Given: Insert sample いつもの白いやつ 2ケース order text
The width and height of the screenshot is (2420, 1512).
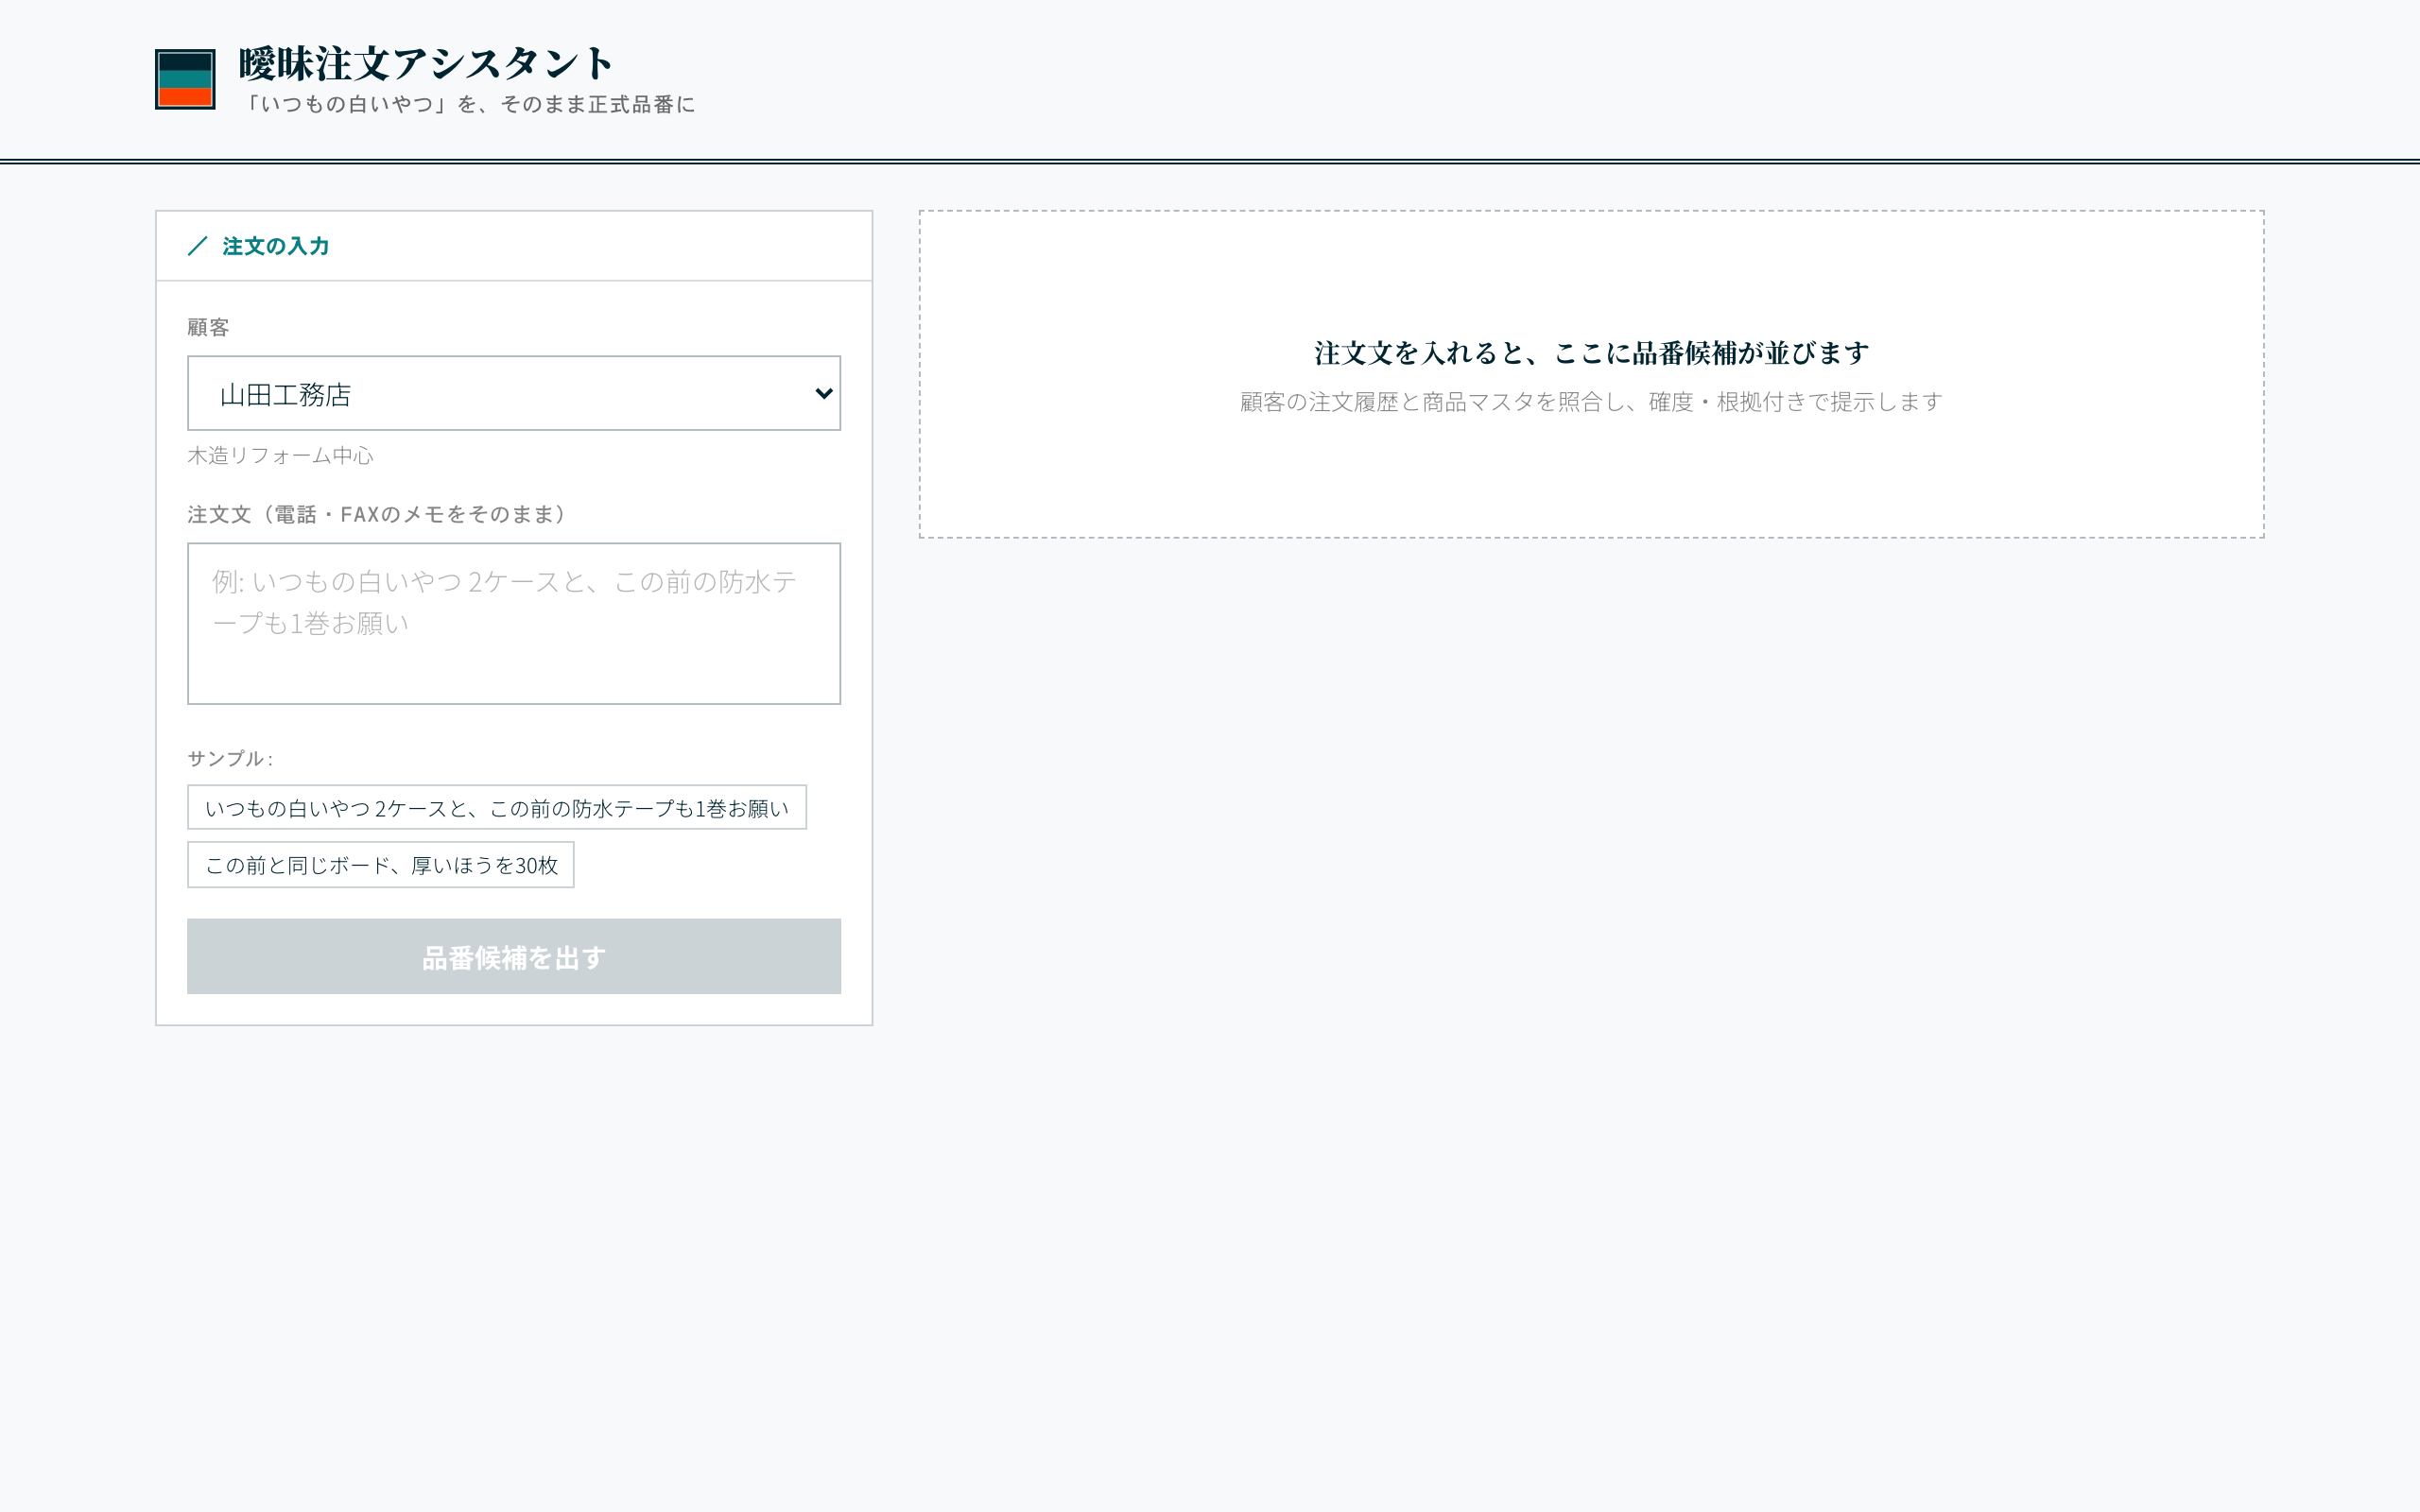Looking at the screenshot, I should (497, 807).
